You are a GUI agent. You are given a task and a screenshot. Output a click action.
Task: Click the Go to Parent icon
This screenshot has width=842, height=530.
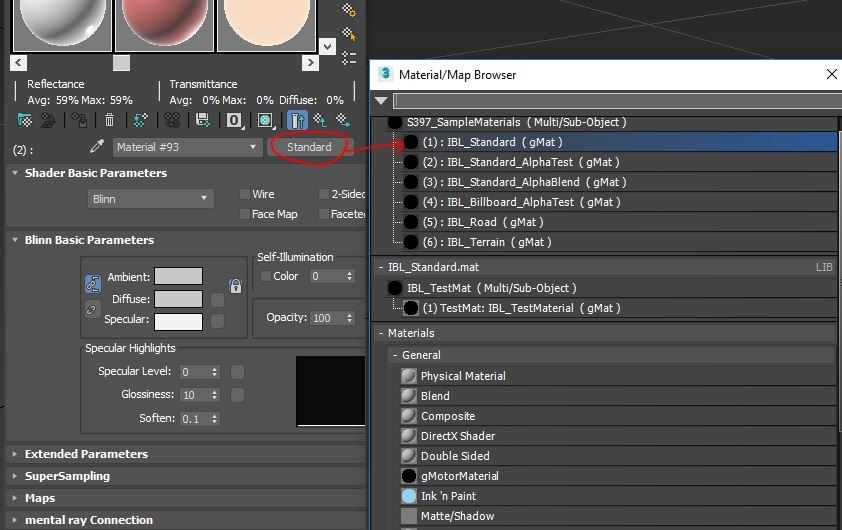coord(321,120)
